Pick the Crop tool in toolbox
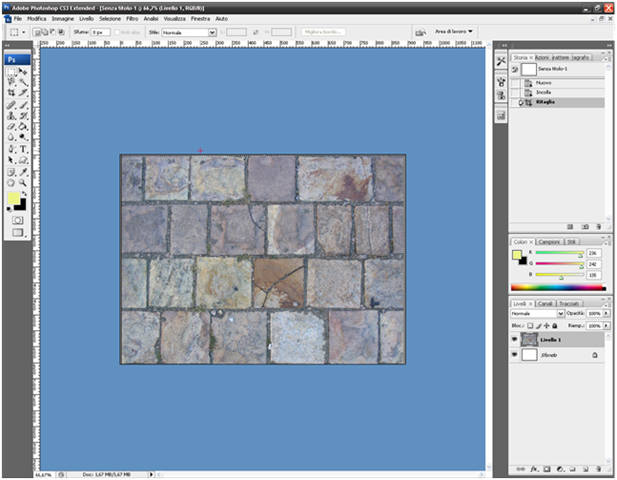The width and height of the screenshot is (617, 480). tap(12, 93)
